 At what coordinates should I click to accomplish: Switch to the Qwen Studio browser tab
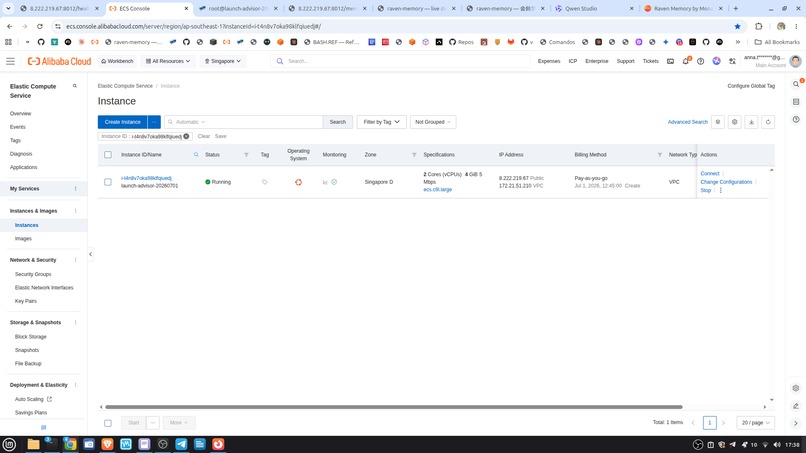coord(594,9)
